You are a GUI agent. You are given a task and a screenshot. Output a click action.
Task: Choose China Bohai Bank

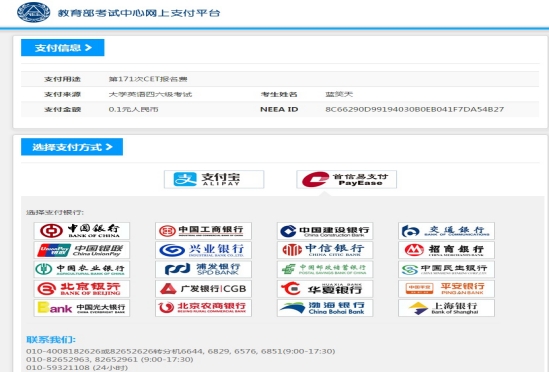(325, 308)
